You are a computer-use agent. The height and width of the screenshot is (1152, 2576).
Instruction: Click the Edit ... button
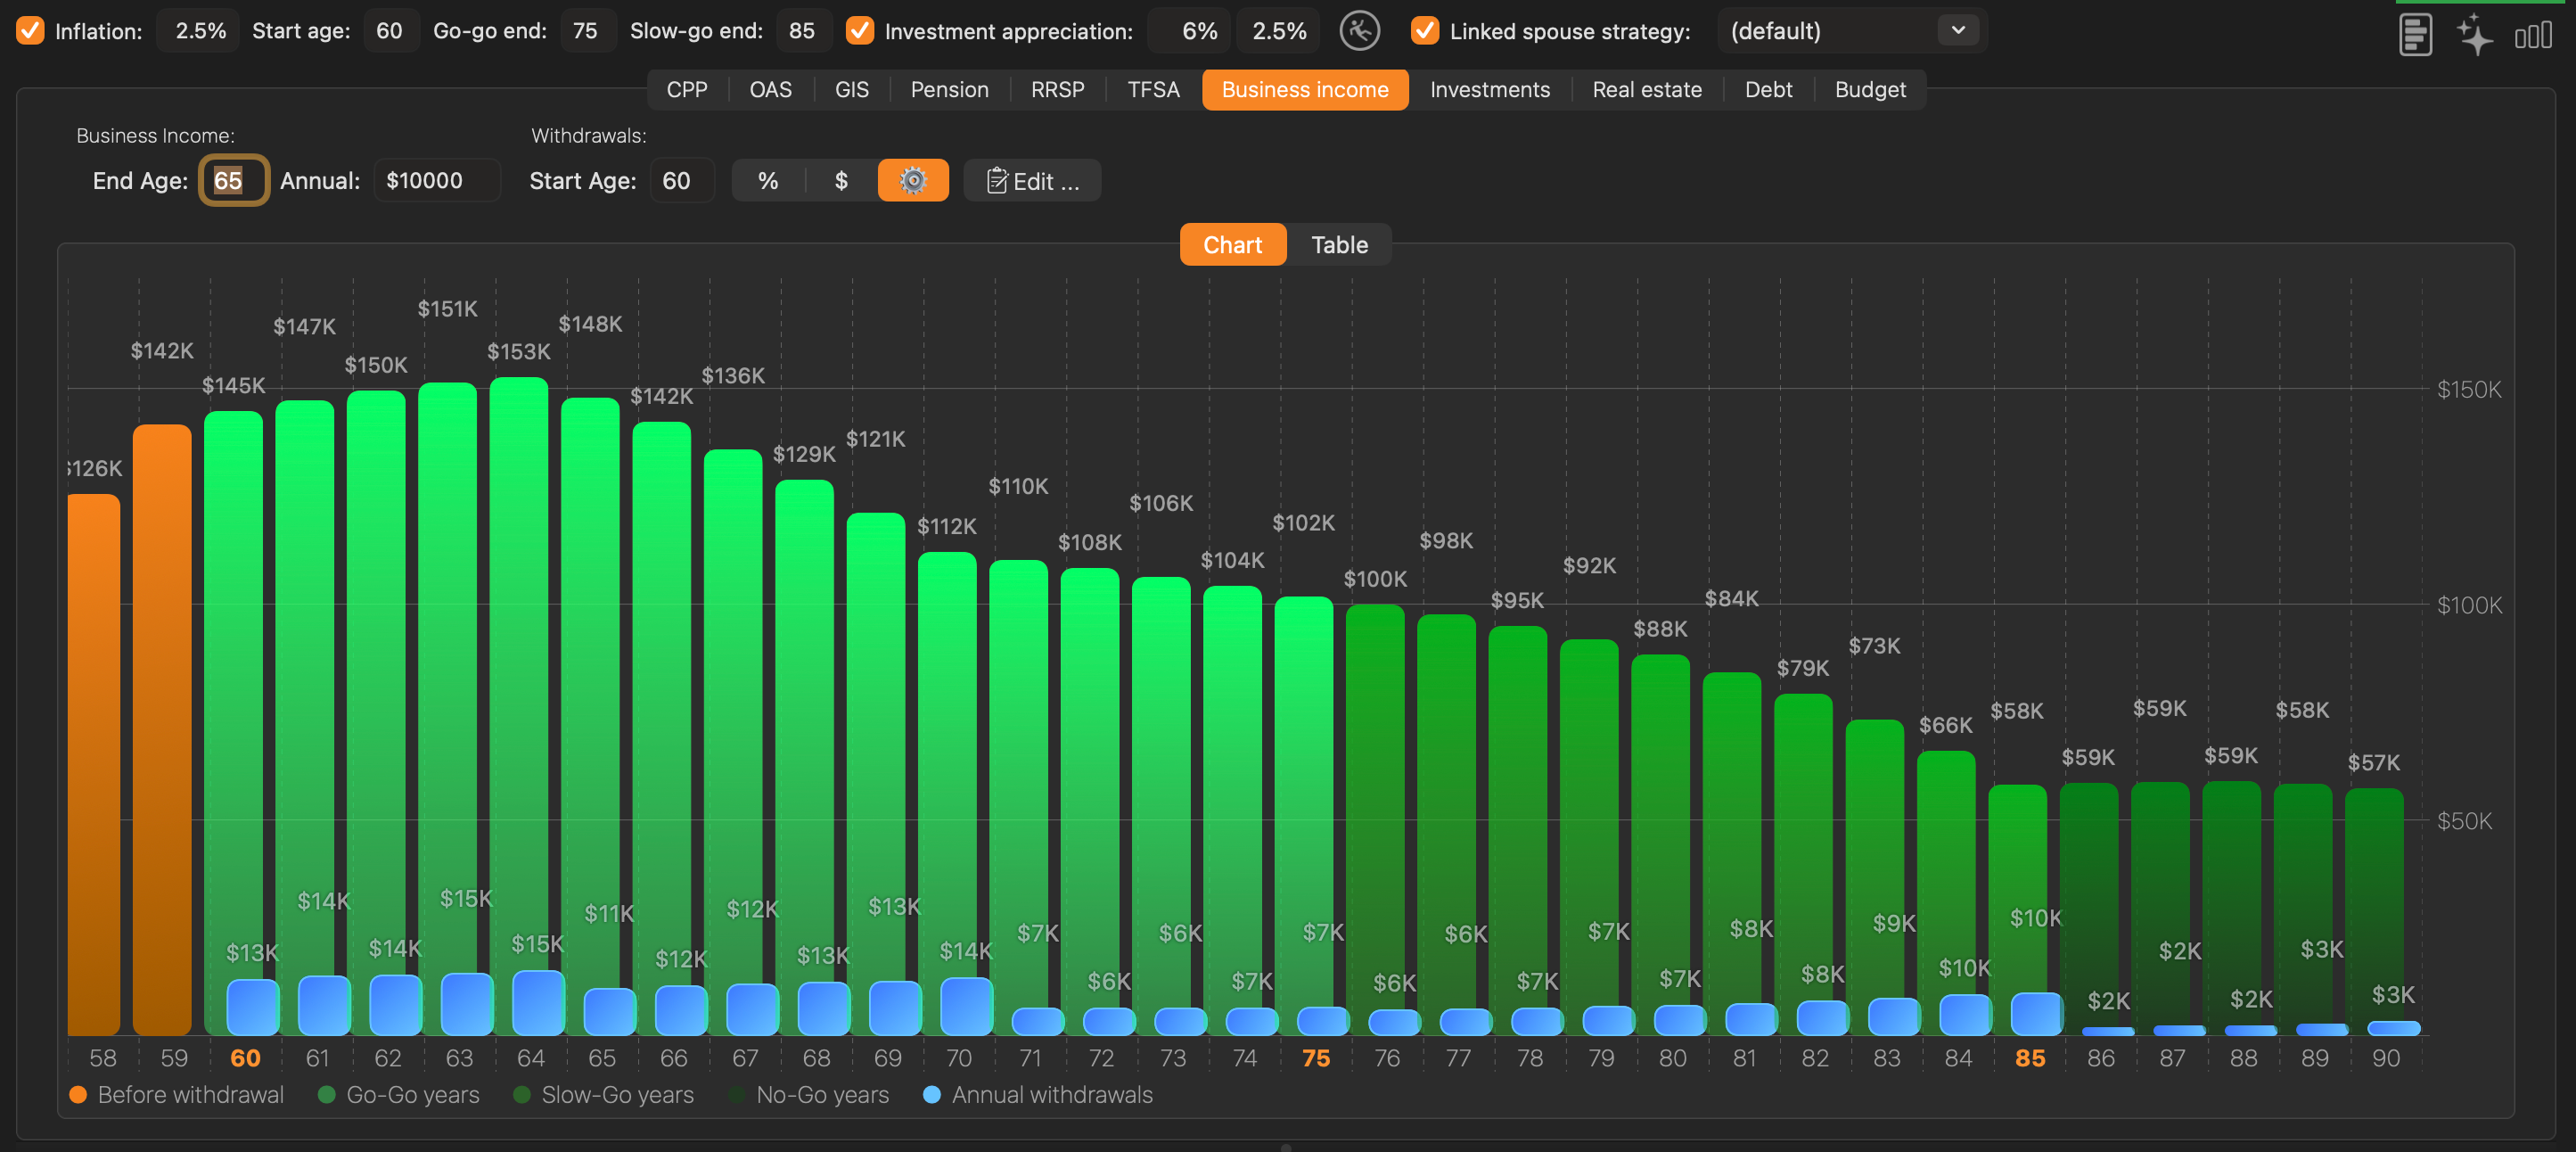click(1032, 181)
